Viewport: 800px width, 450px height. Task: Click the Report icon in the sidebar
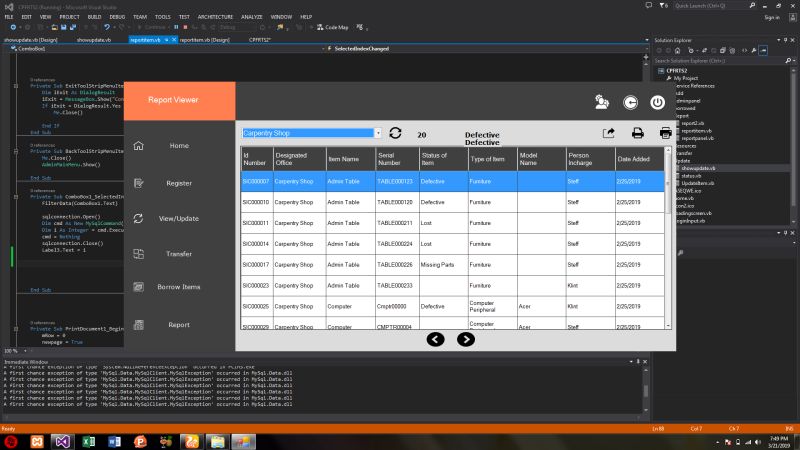(x=138, y=324)
